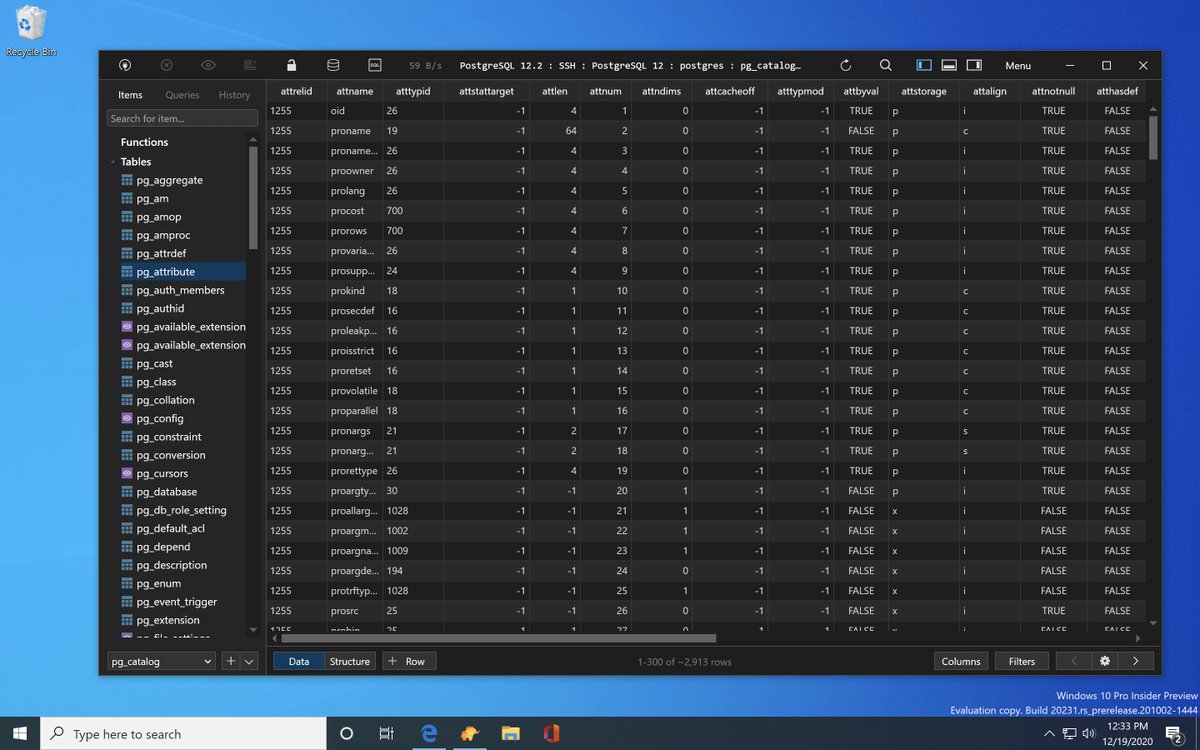Open the SQL query editor icon
This screenshot has height=750, width=1200.
click(375, 65)
